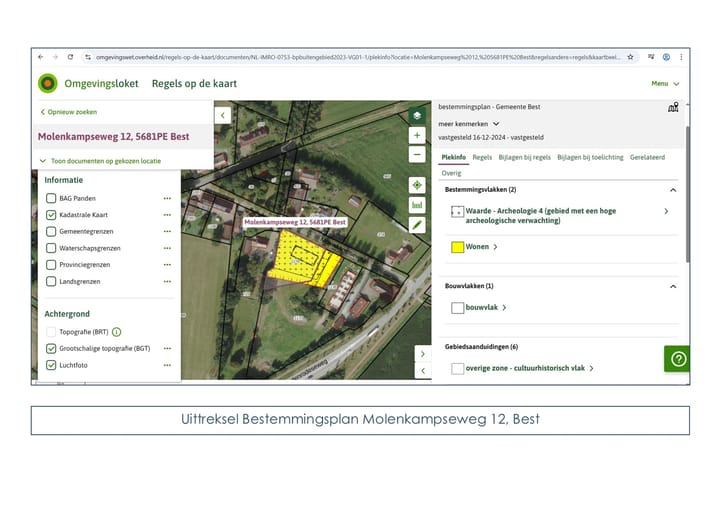Image resolution: width=720 pixels, height=509 pixels.
Task: Open the Menu dropdown in header
Action: [x=665, y=84]
